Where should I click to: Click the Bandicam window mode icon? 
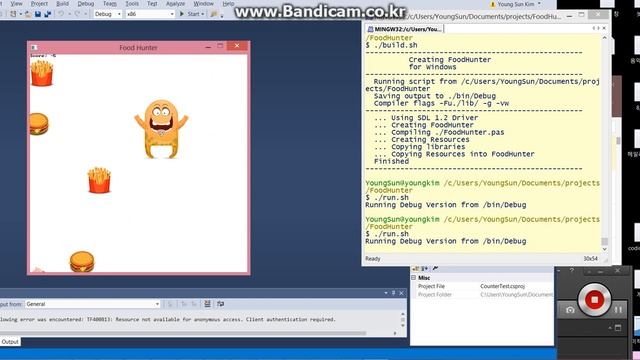coord(618,328)
